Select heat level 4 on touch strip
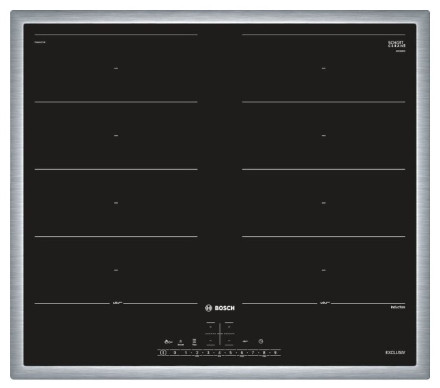Image resolution: width=440 pixels, height=388 pixels. click(x=219, y=352)
